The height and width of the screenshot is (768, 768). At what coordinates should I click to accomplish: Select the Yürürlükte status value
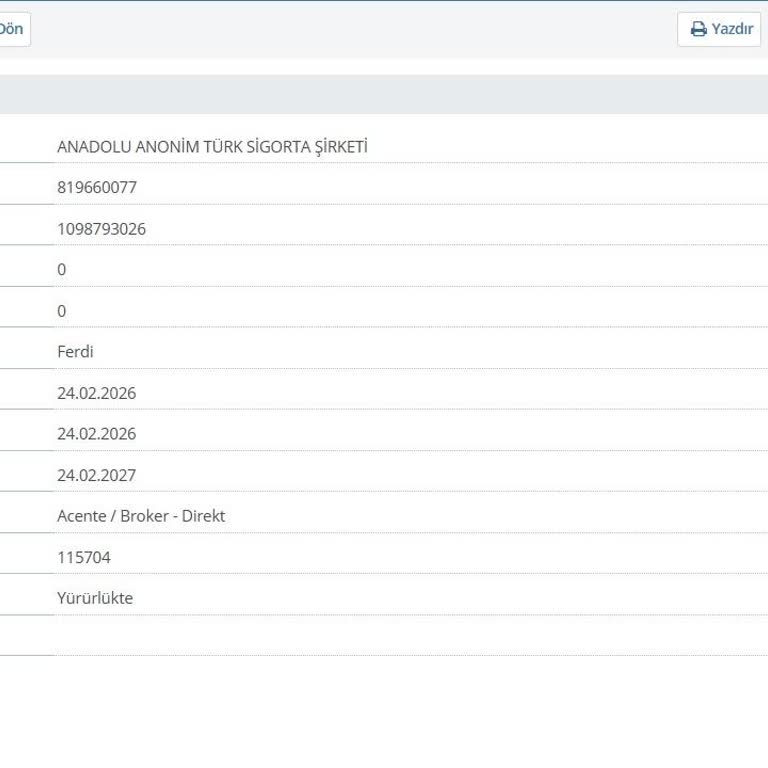(95, 598)
